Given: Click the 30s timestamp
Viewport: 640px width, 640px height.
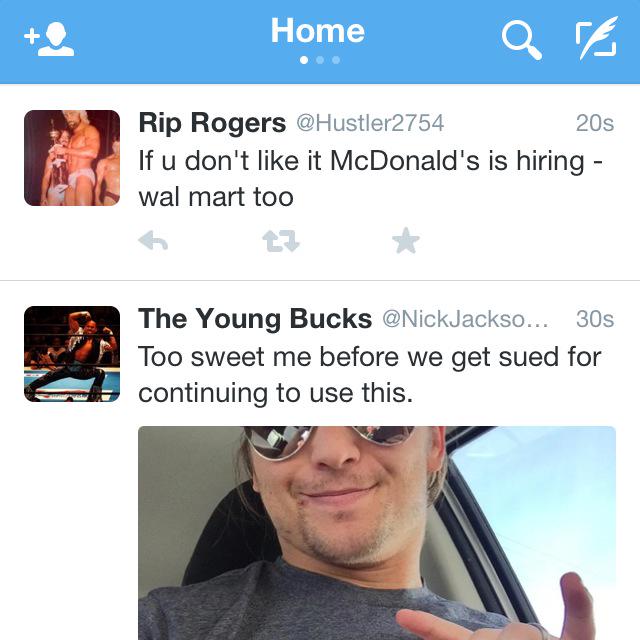Looking at the screenshot, I should click(594, 319).
